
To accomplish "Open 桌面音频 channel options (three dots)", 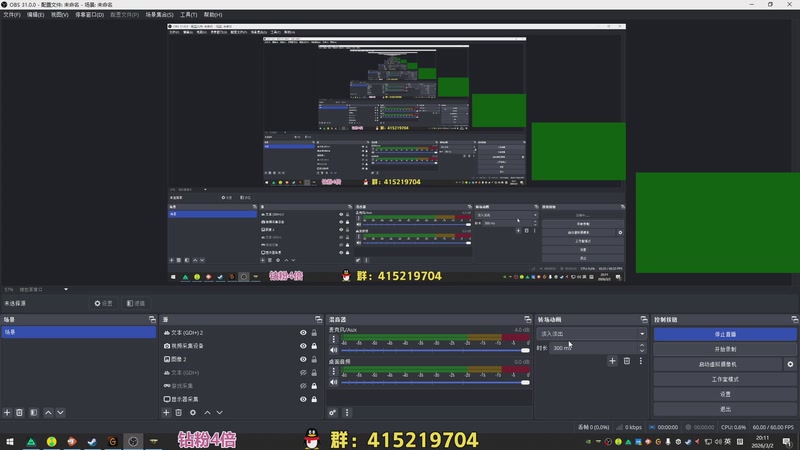I will [334, 371].
